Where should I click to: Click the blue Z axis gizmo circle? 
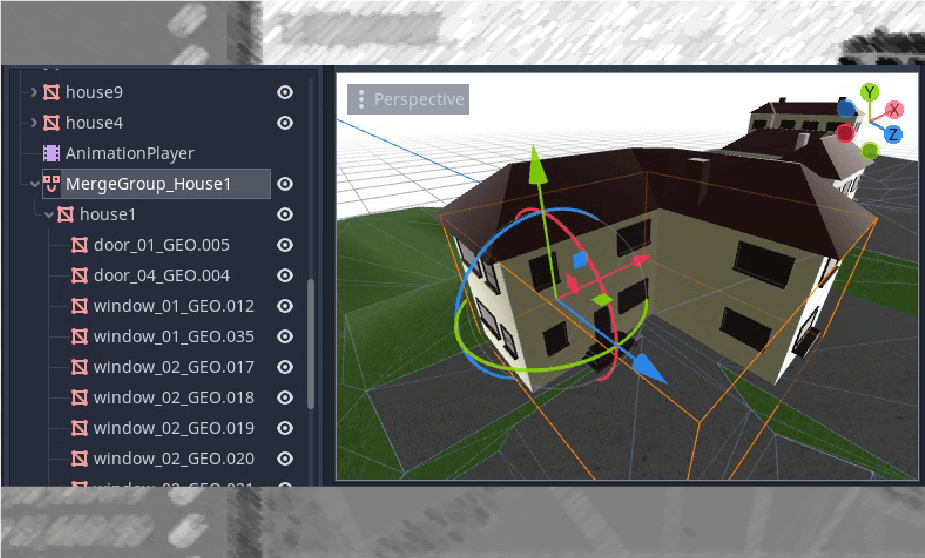893,134
